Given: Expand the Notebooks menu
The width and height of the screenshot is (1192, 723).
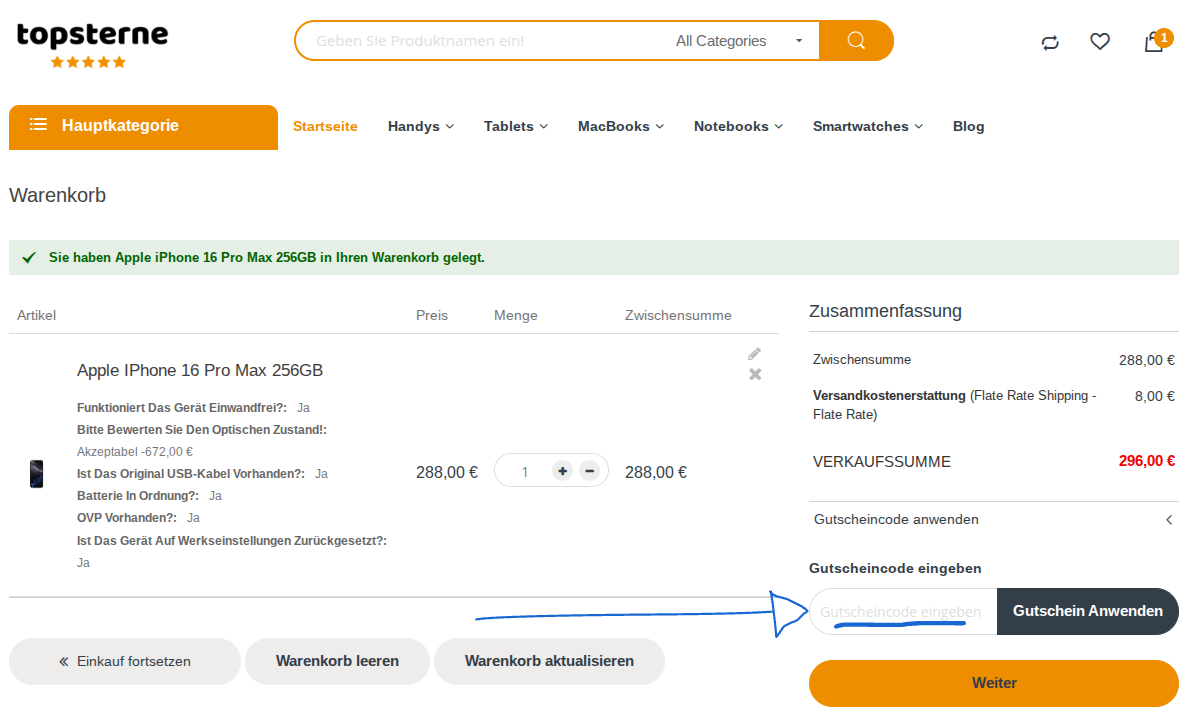Looking at the screenshot, I should click(737, 126).
